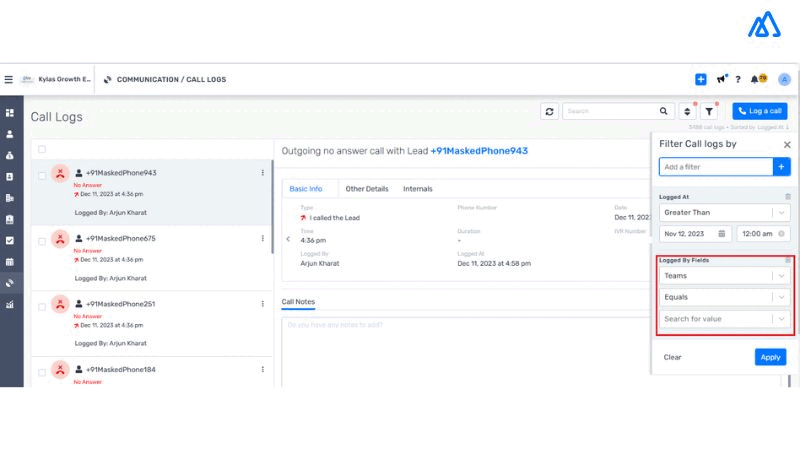Switch to the Basic Info tab
Viewport: 800px width, 450px height.
pos(306,189)
